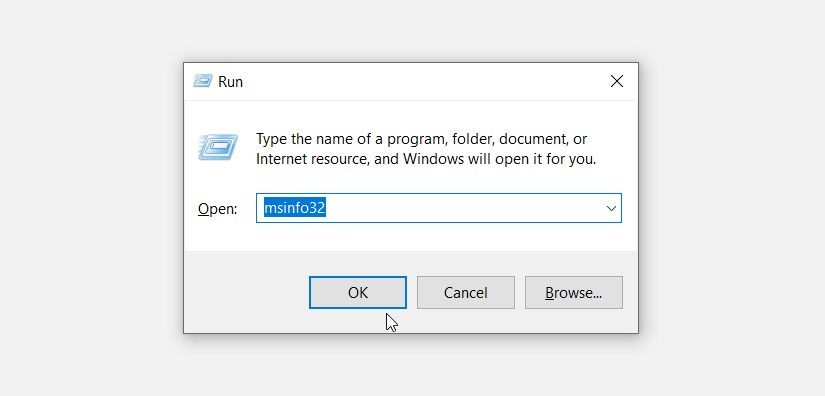Click the 'Type the name of a program' text

coord(426,149)
